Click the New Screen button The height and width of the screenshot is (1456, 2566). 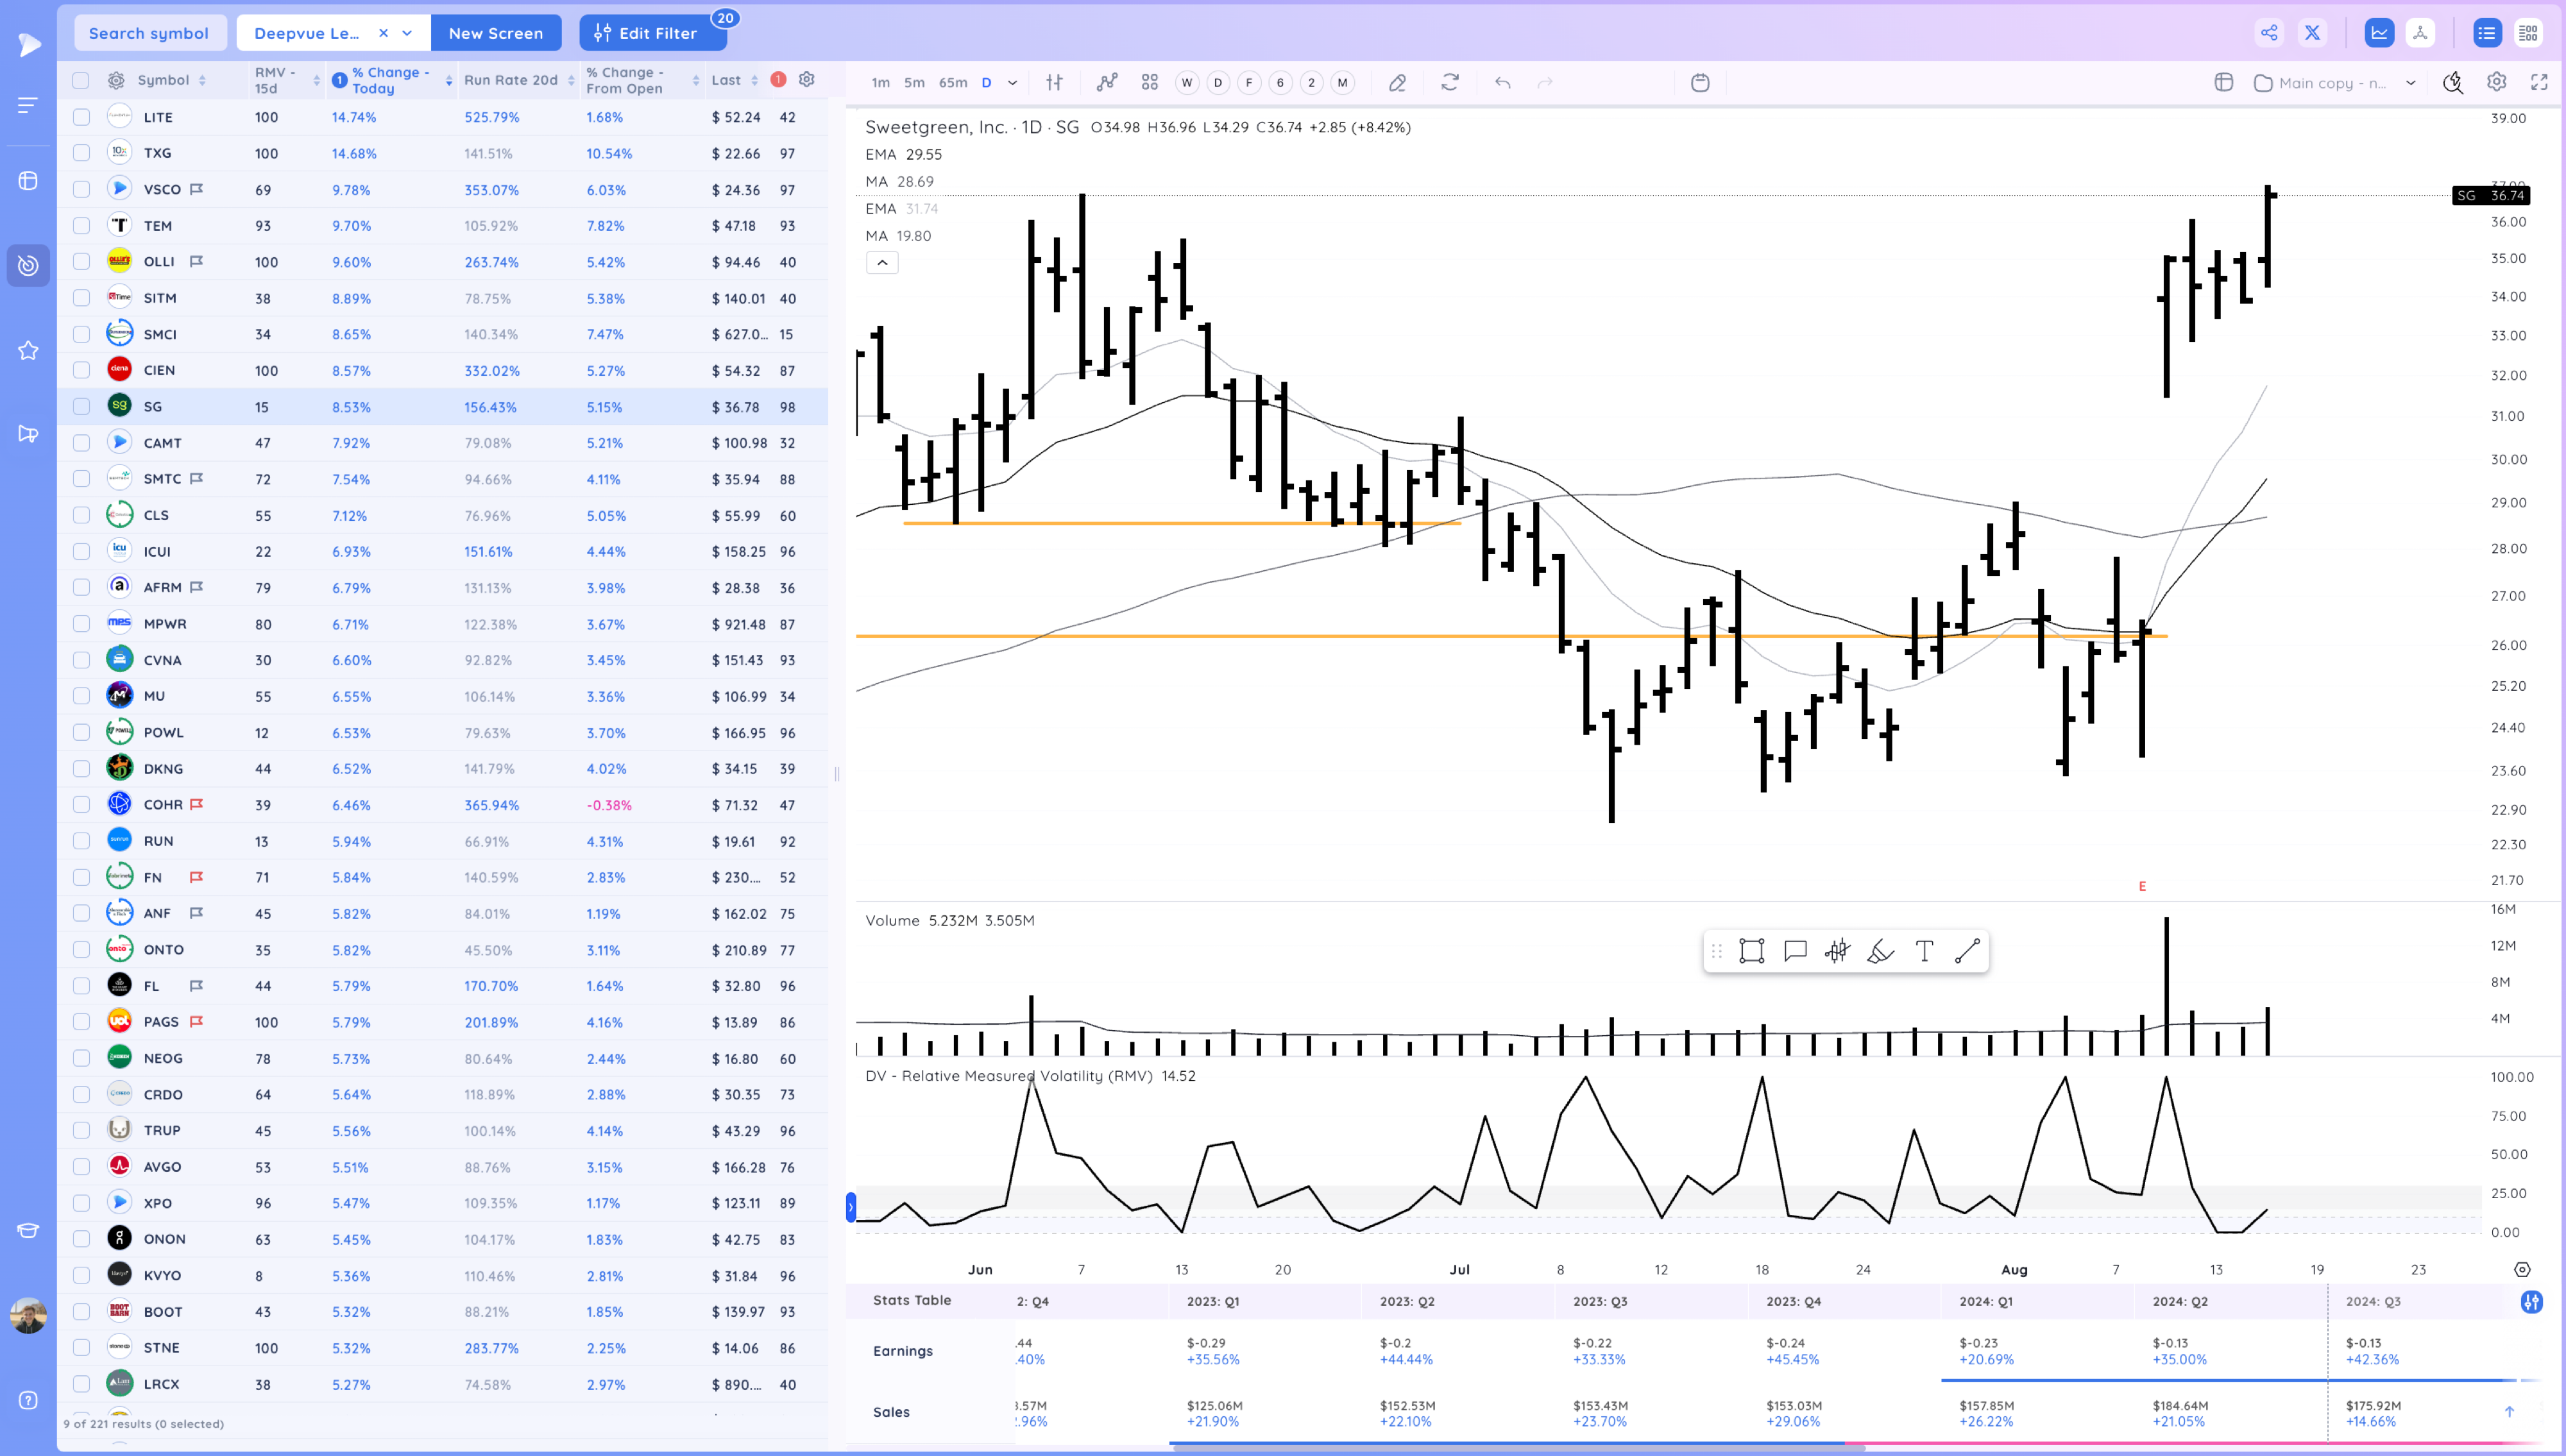[496, 32]
